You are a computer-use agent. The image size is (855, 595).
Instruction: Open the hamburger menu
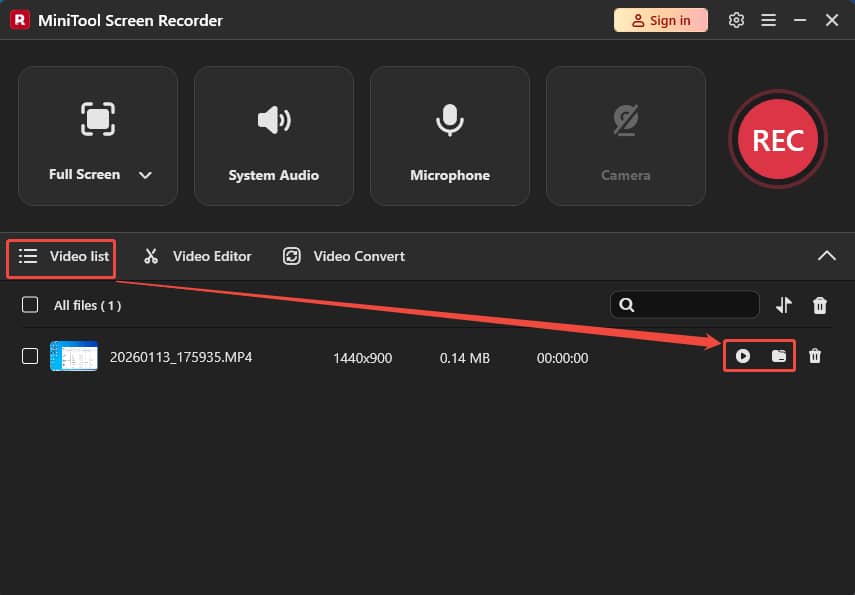click(769, 19)
